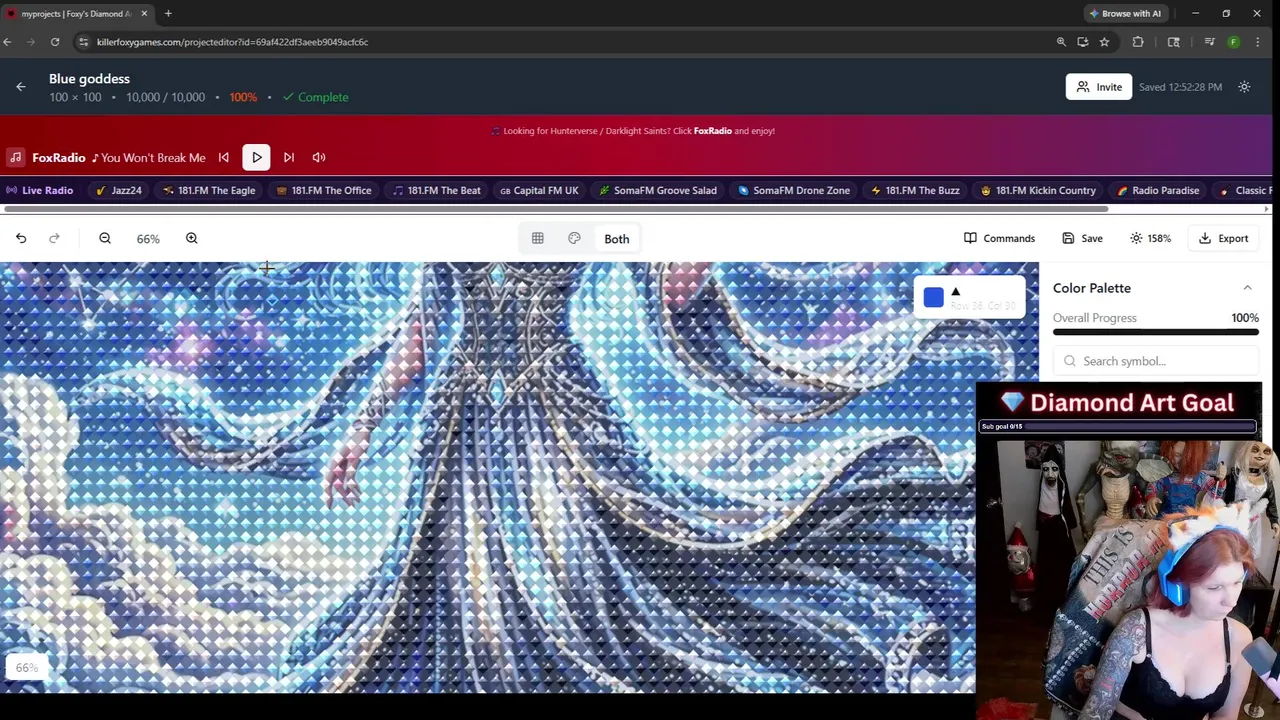Click the FoxRadio music note icon
This screenshot has height=720, width=1280.
[16, 157]
